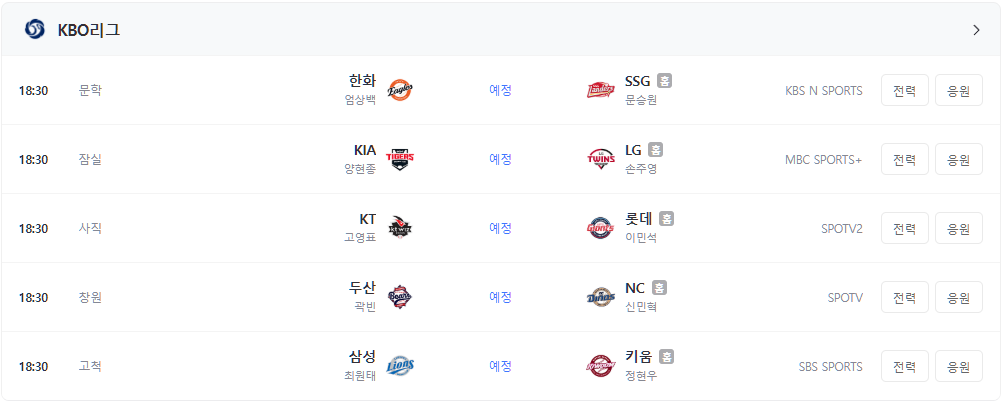Expand KBO league with the right chevron

pyautogui.click(x=976, y=30)
